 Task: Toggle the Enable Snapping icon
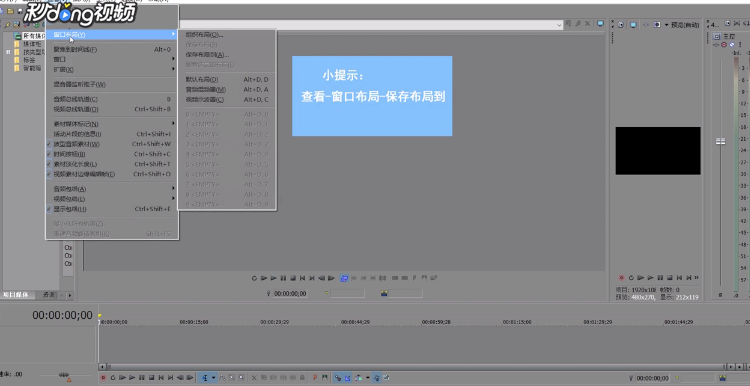338,378
